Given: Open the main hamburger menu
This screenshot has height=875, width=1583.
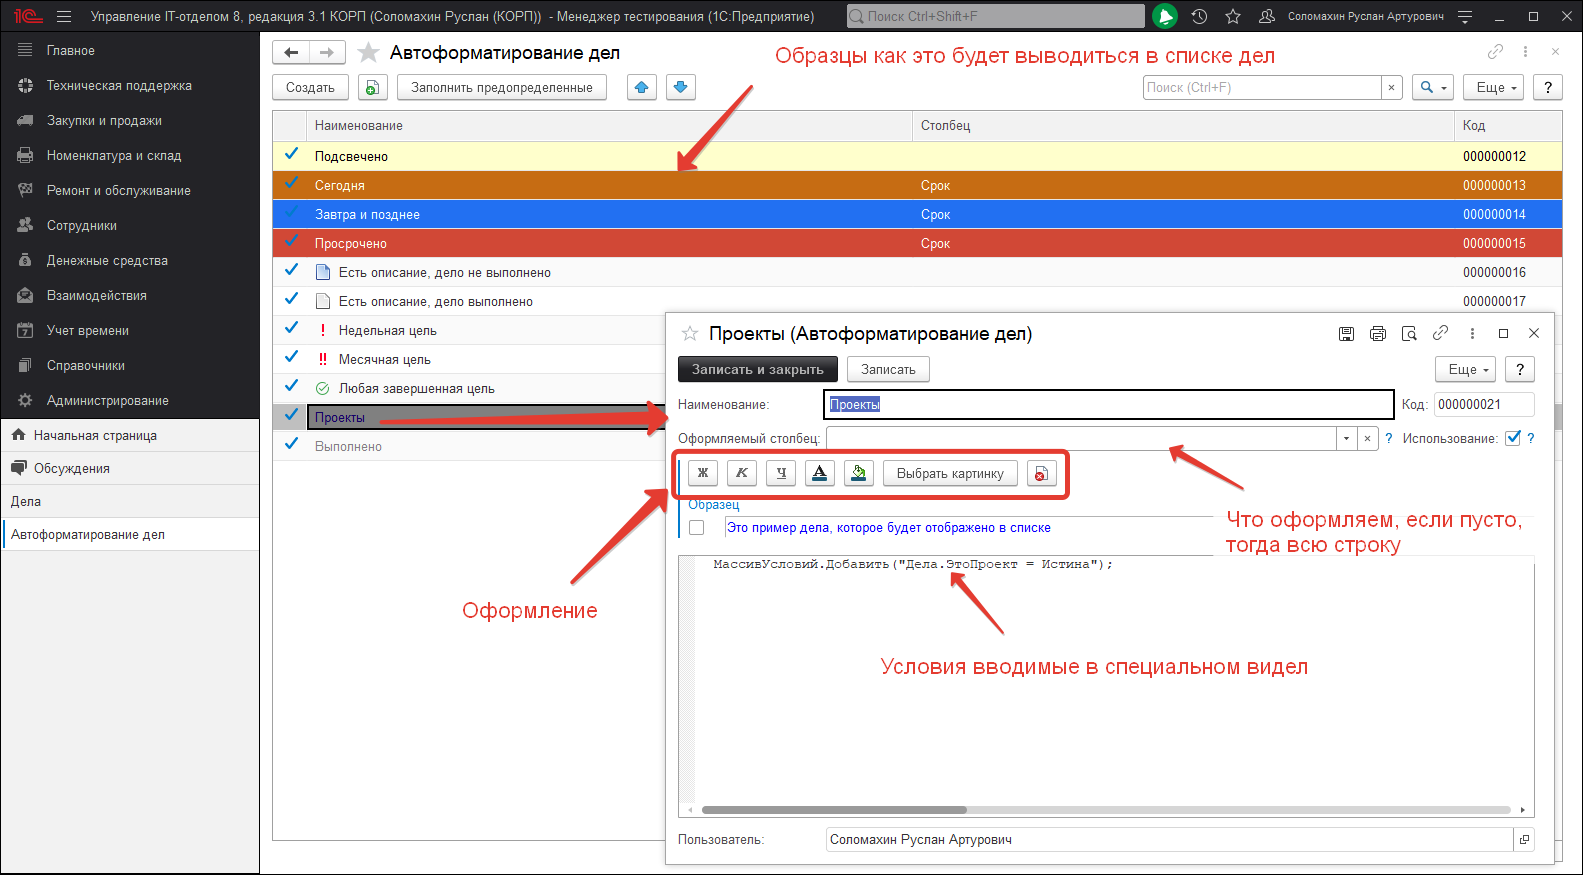Looking at the screenshot, I should coord(64,16).
